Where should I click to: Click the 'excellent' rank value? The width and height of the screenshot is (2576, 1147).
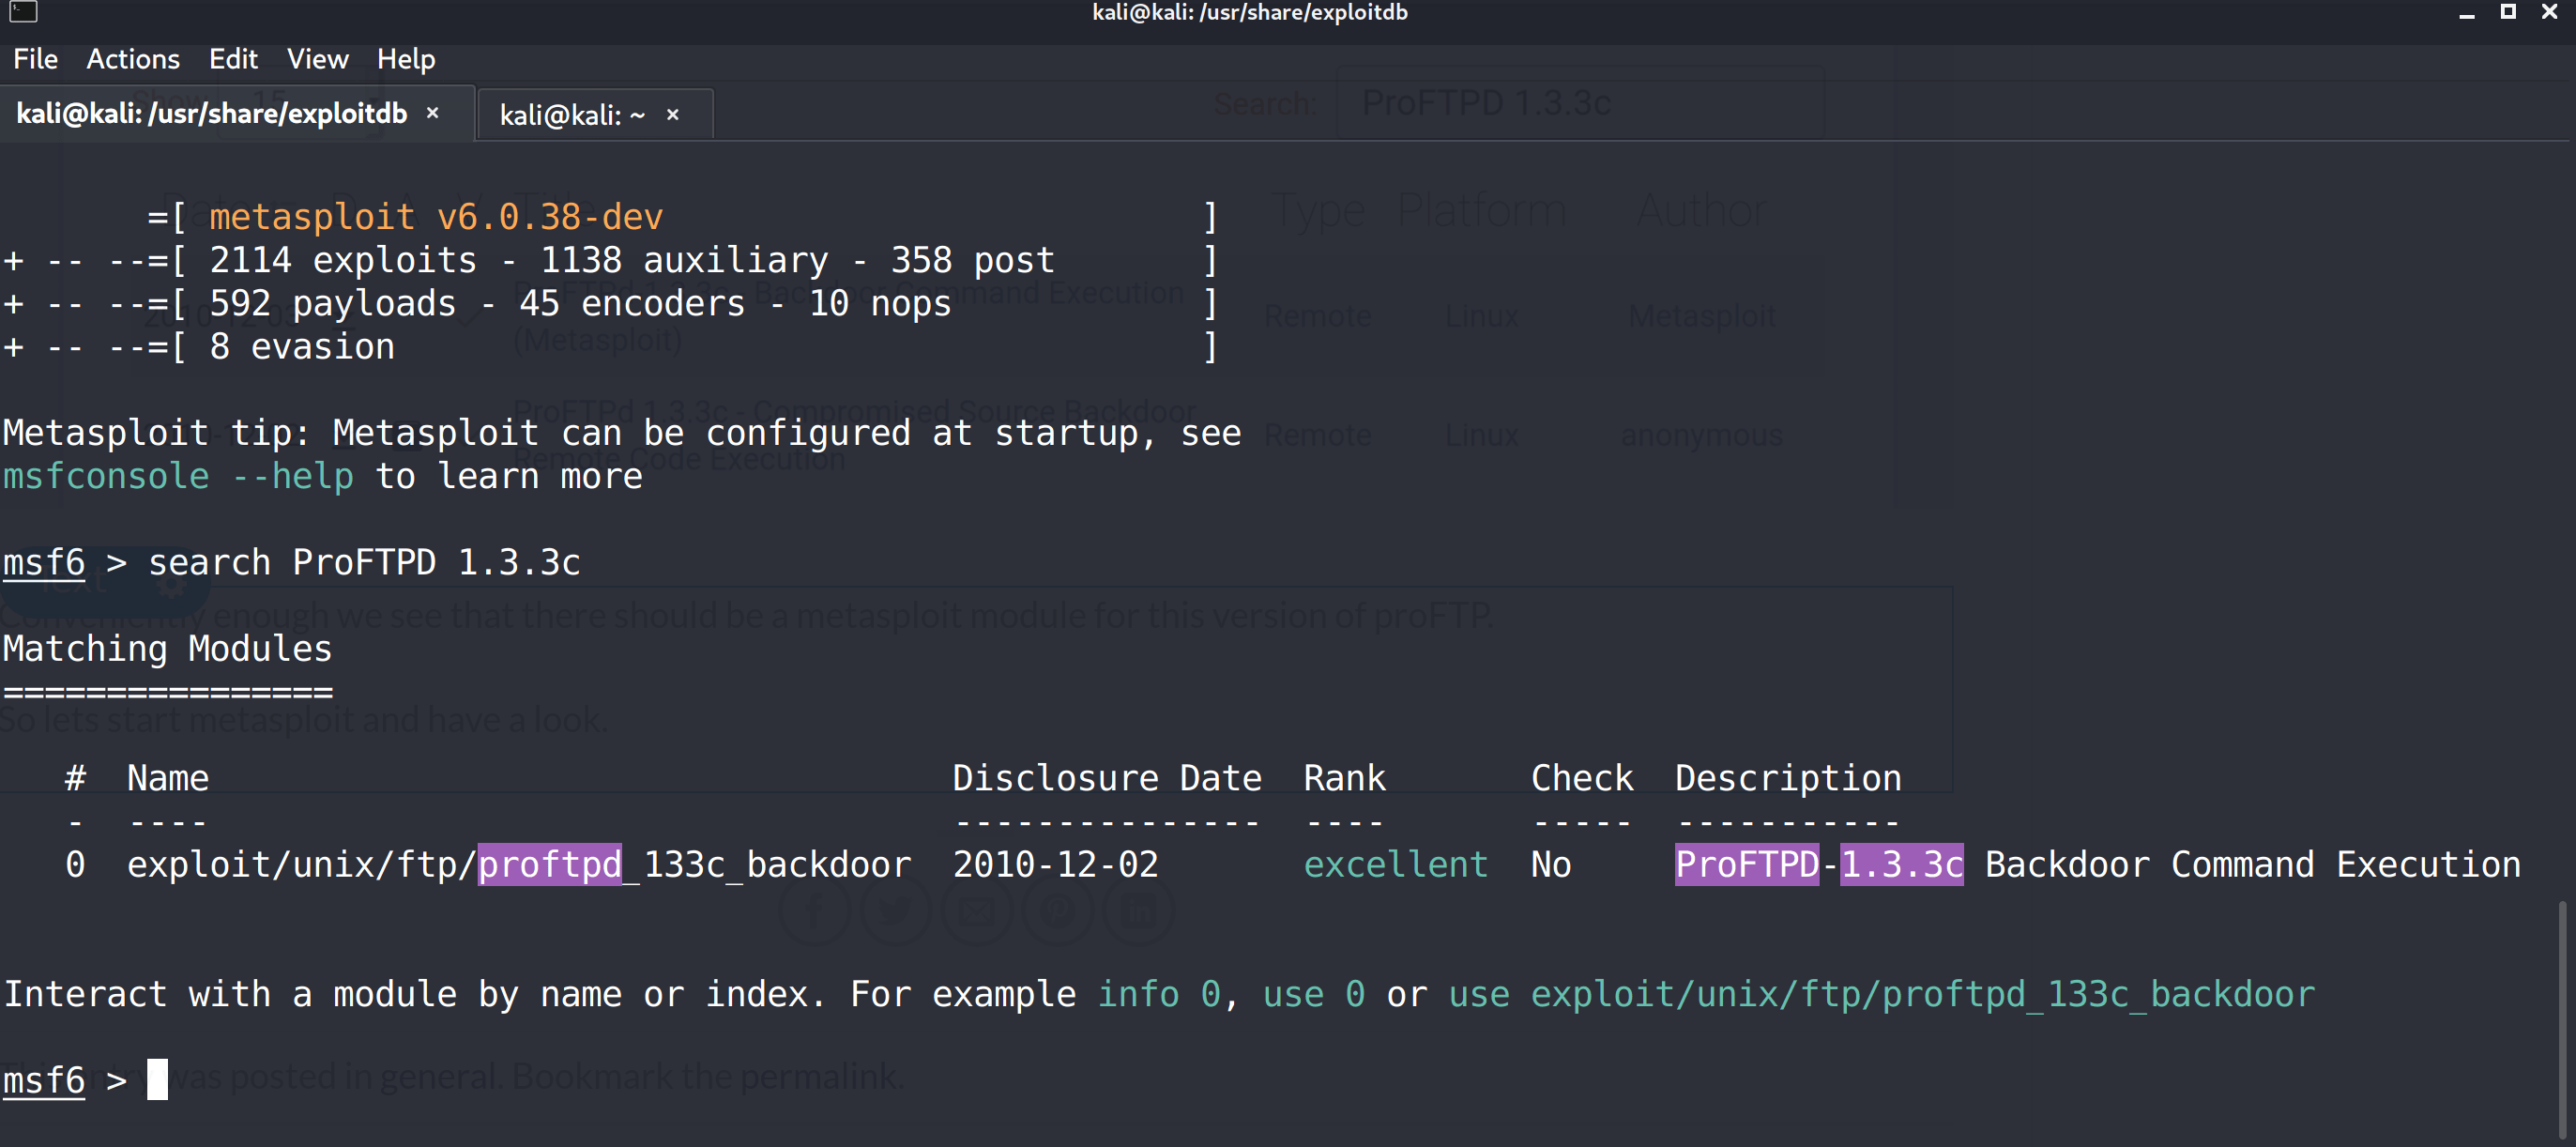[1395, 864]
